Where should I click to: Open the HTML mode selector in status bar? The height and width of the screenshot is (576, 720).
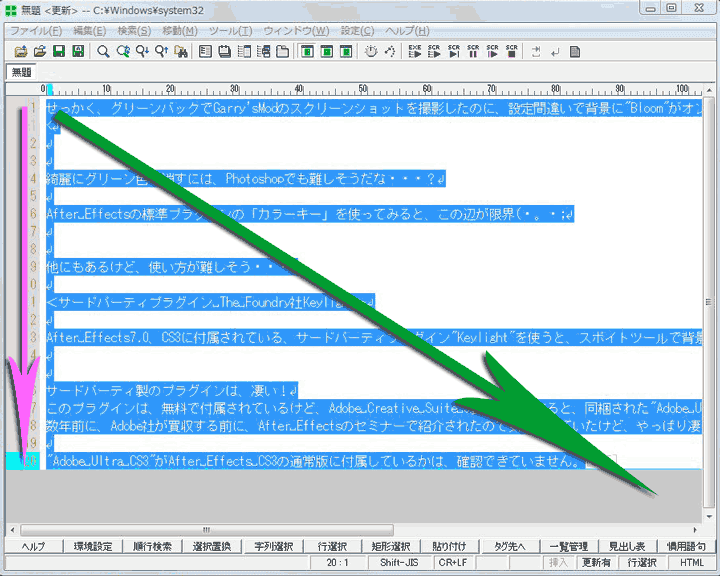[x=692, y=563]
